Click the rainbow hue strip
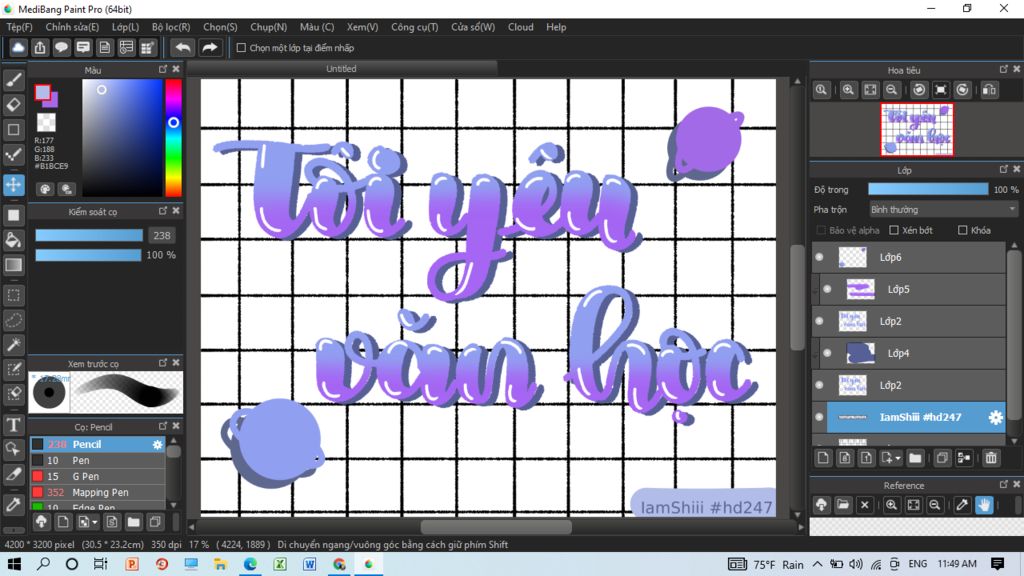Viewport: 1024px width, 576px height. tap(173, 138)
